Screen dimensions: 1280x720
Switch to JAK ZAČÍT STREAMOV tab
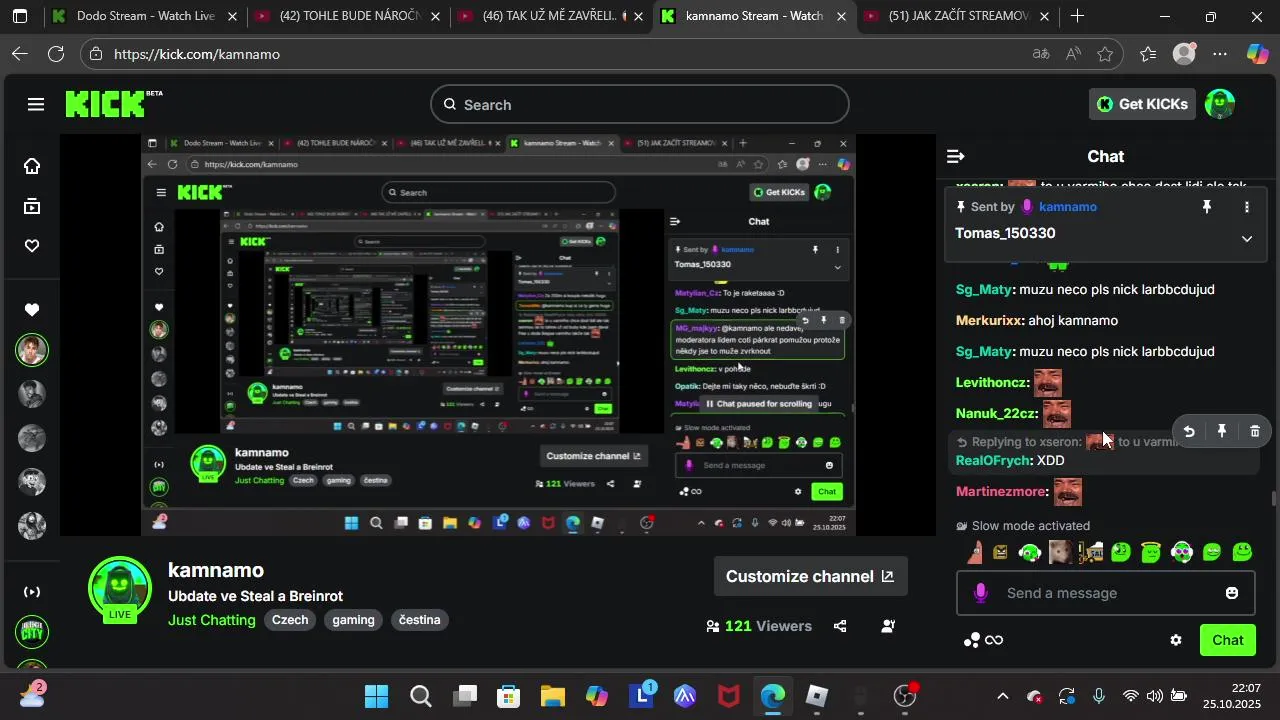[958, 16]
